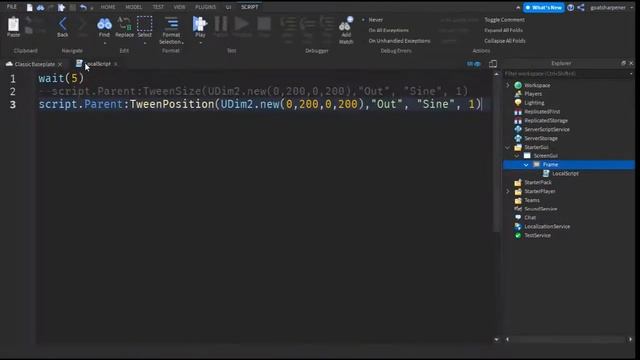The image size is (640, 360).
Task: Switch to the VIEW ribbon tab
Action: (x=179, y=7)
